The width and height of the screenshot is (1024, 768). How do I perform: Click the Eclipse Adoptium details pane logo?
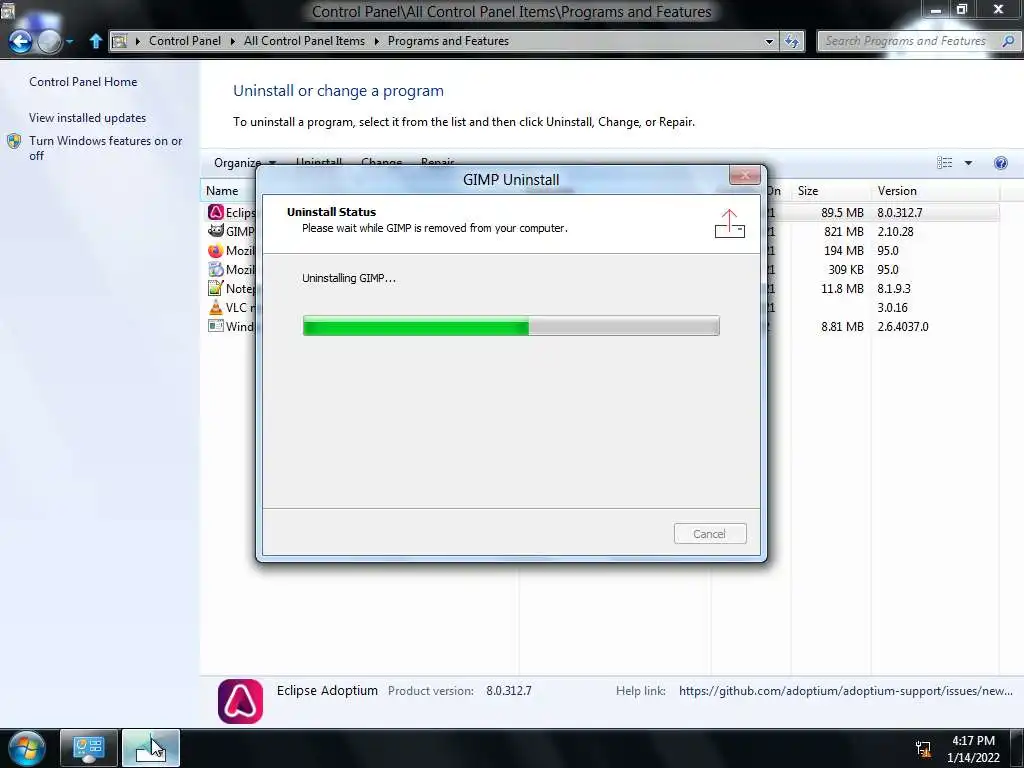pyautogui.click(x=240, y=701)
